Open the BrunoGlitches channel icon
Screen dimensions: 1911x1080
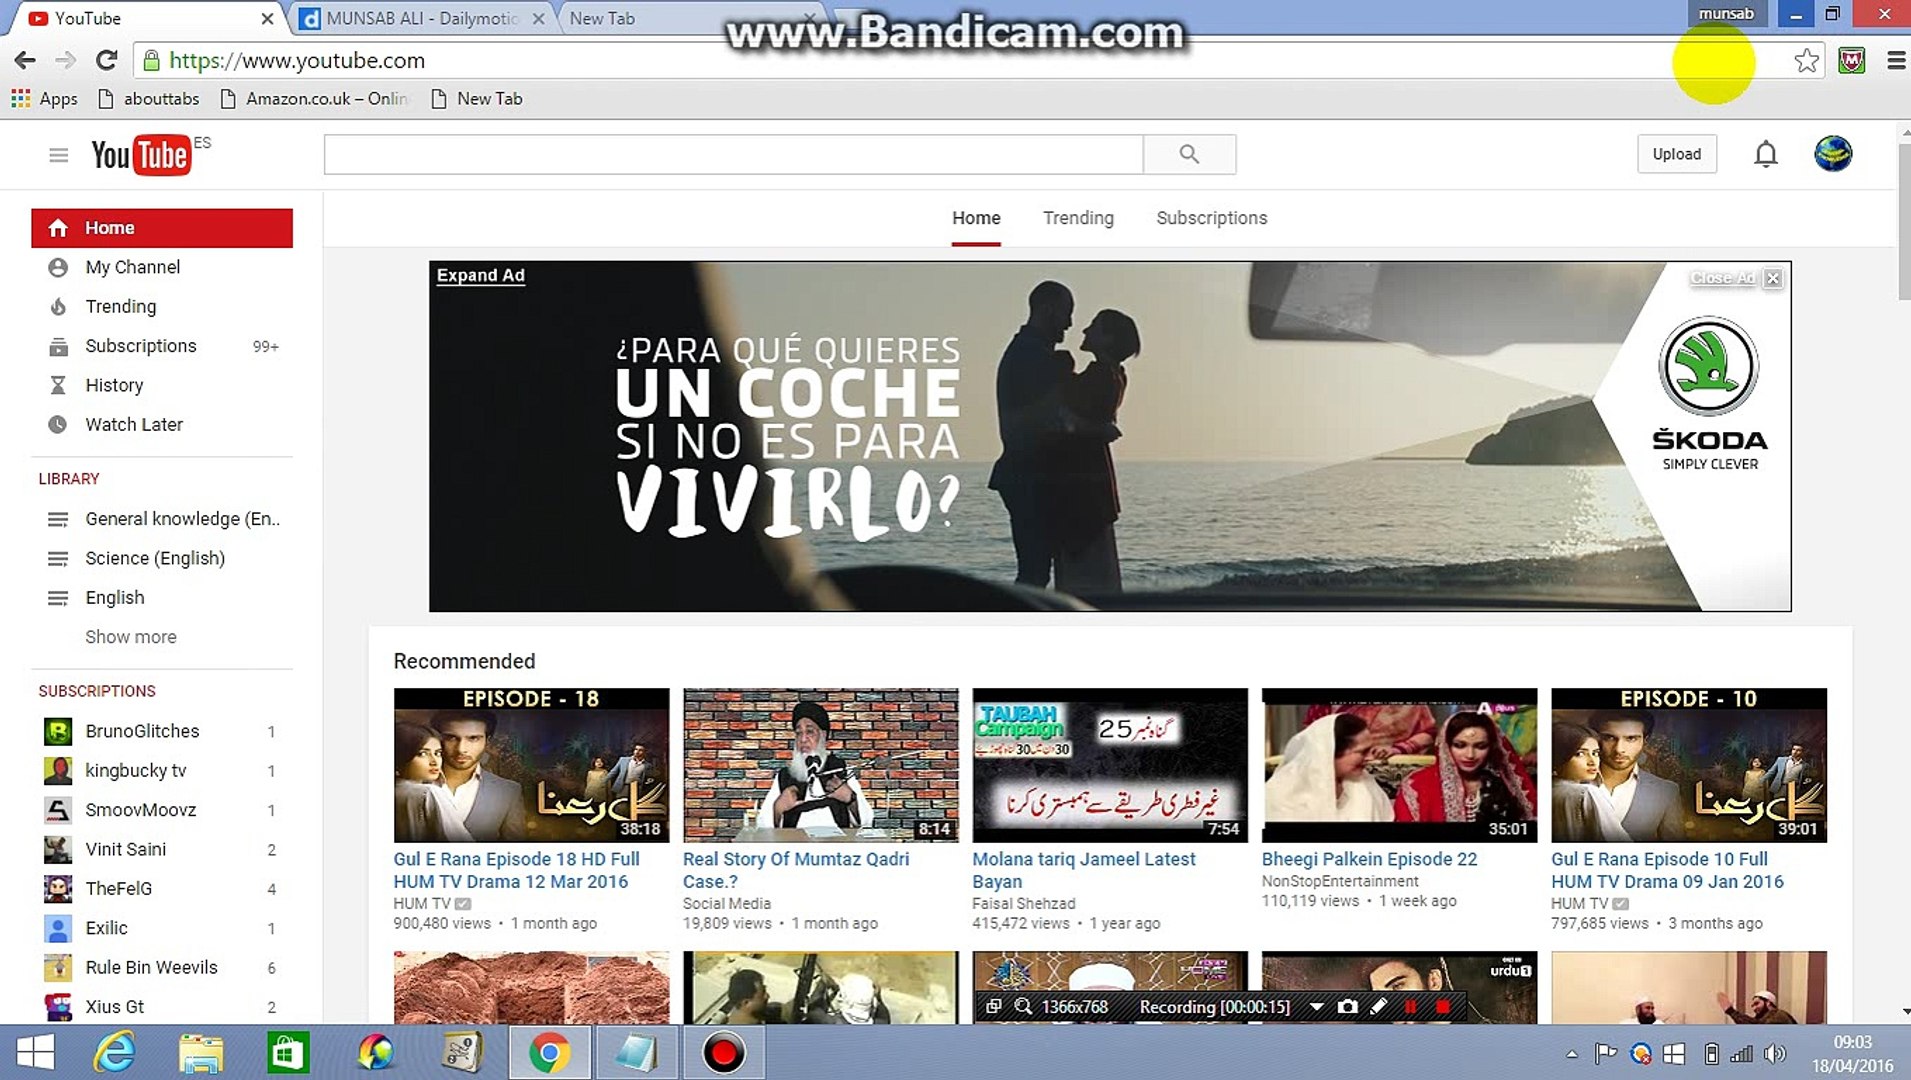point(58,732)
